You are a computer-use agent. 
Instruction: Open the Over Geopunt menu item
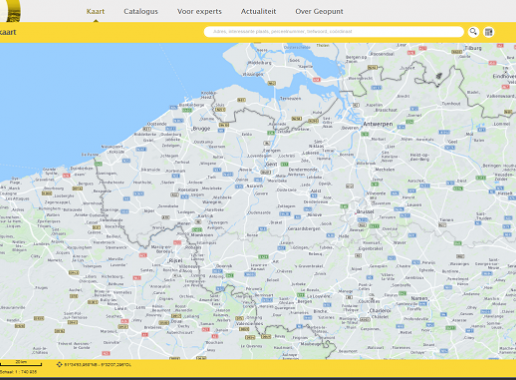click(x=319, y=11)
